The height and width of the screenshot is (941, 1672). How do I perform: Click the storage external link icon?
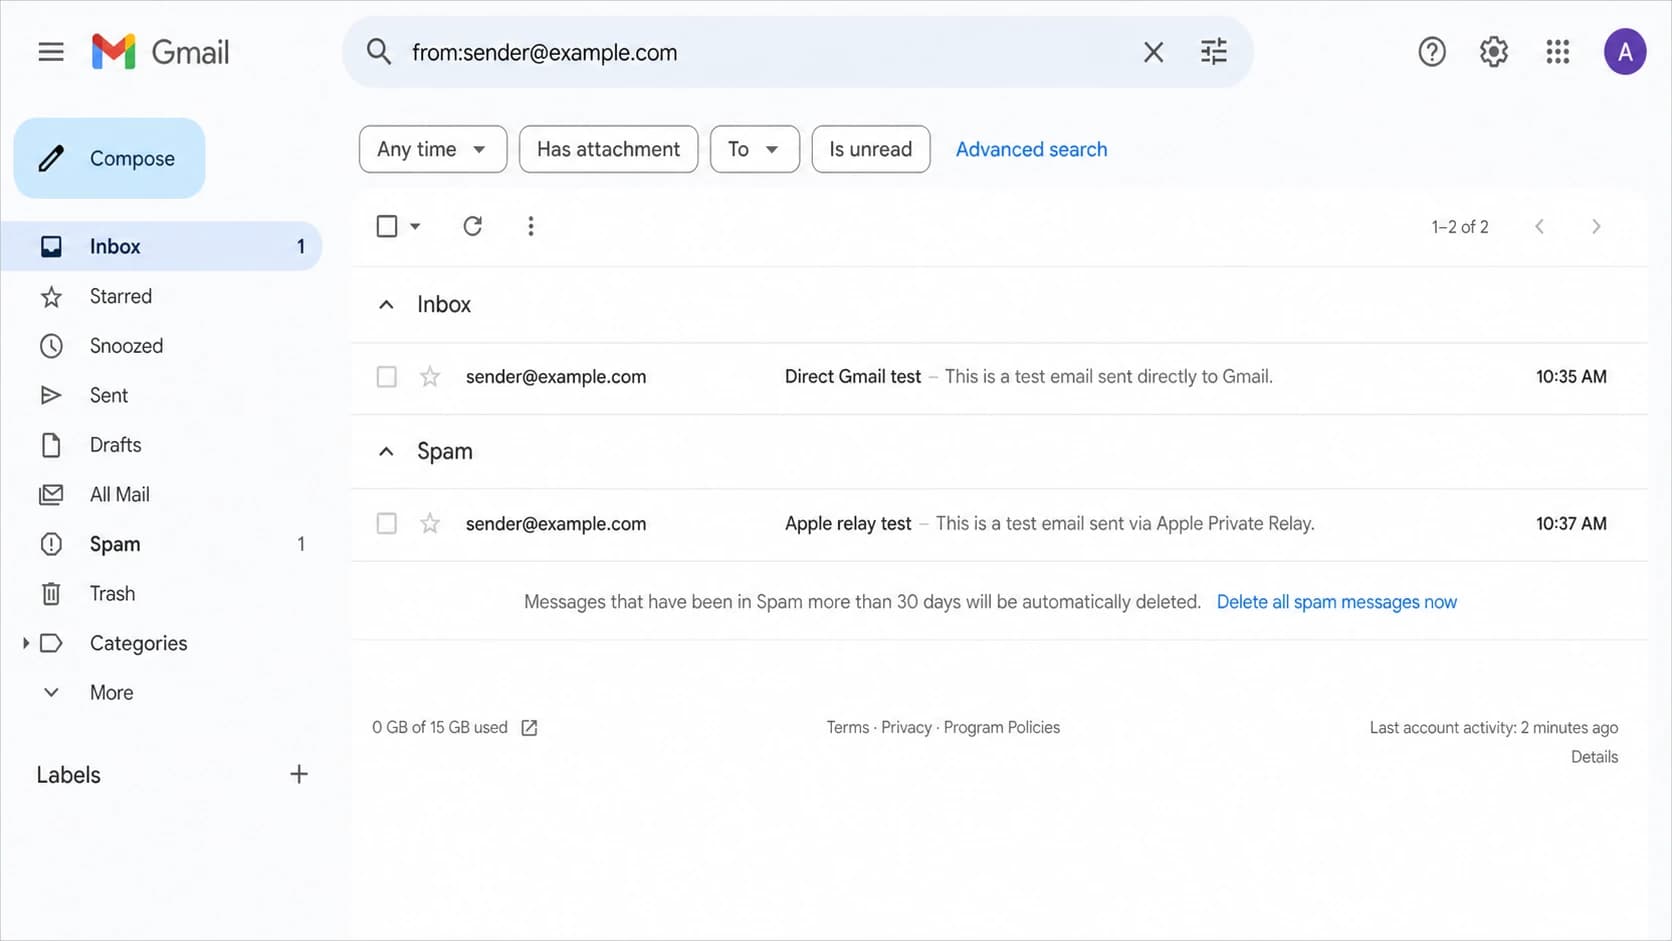[529, 728]
